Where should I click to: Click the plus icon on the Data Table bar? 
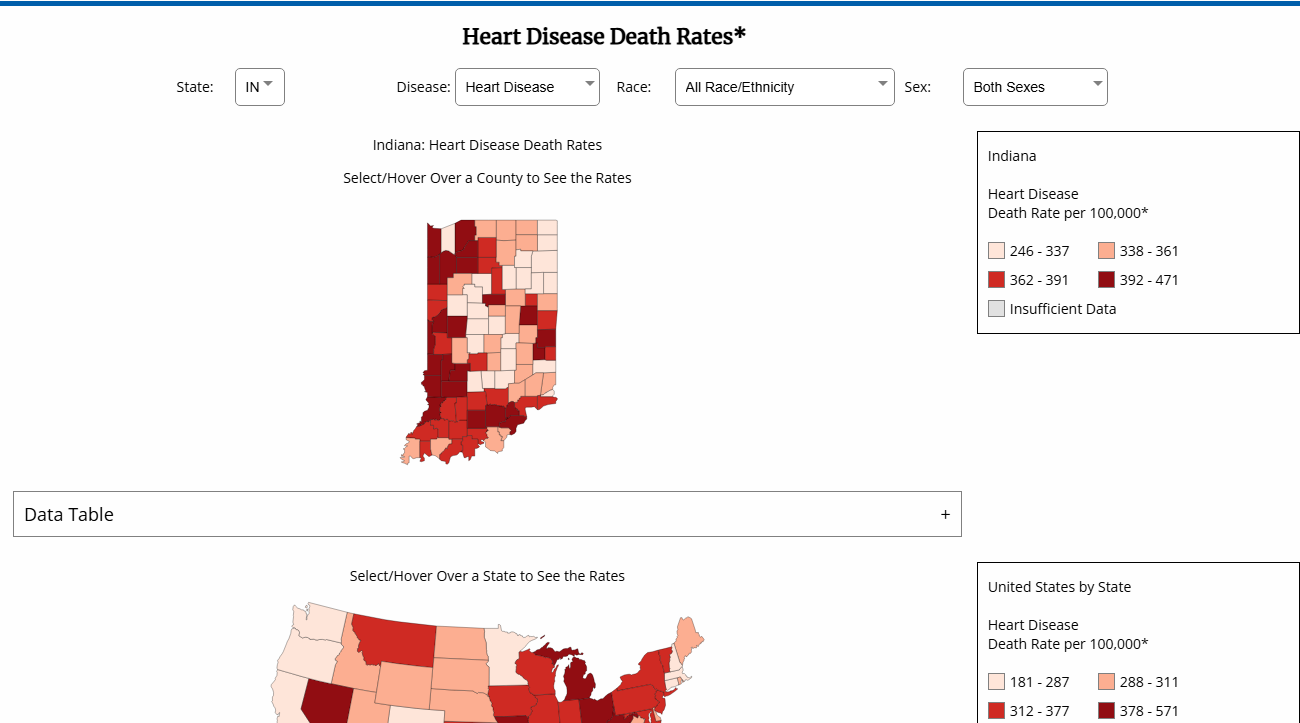(x=945, y=513)
